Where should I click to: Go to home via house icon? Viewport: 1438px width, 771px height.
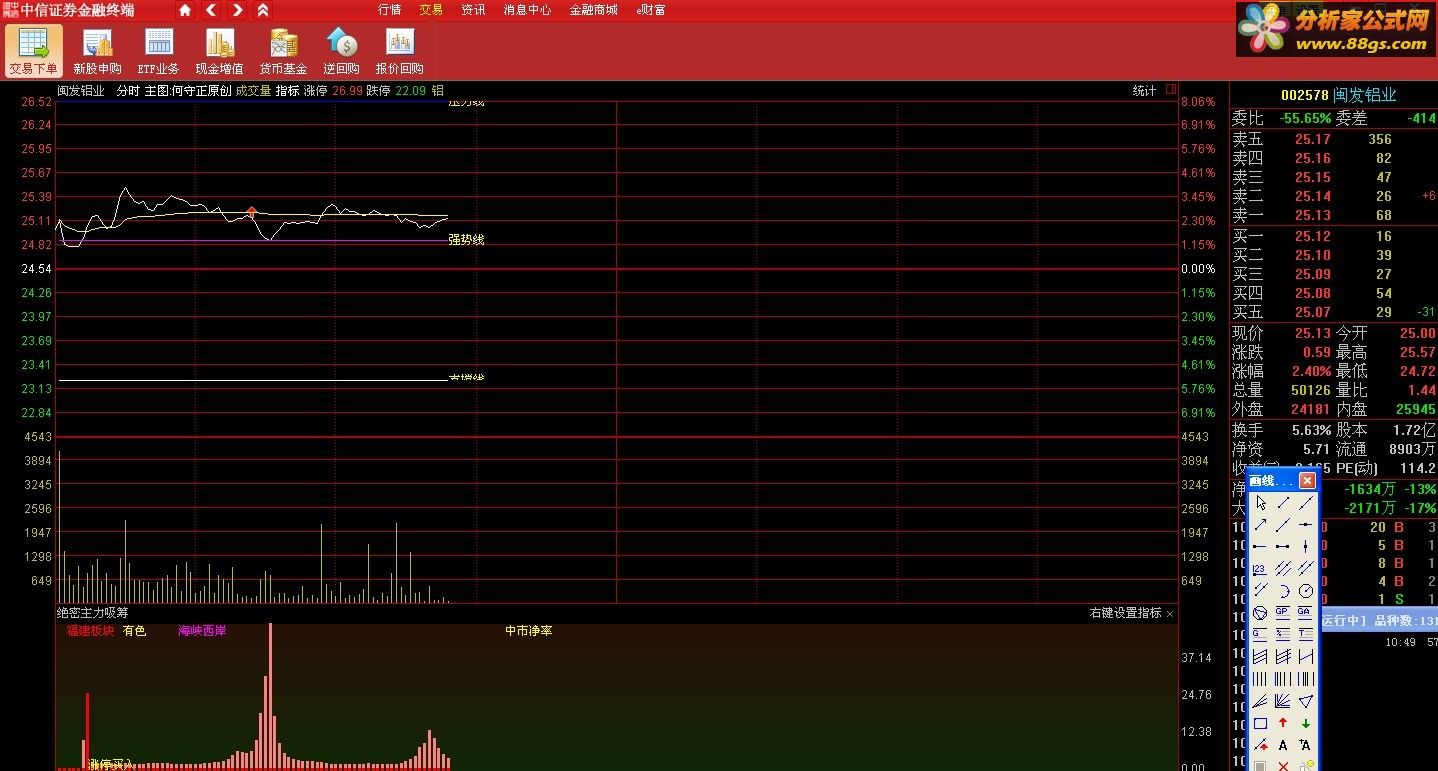(185, 10)
